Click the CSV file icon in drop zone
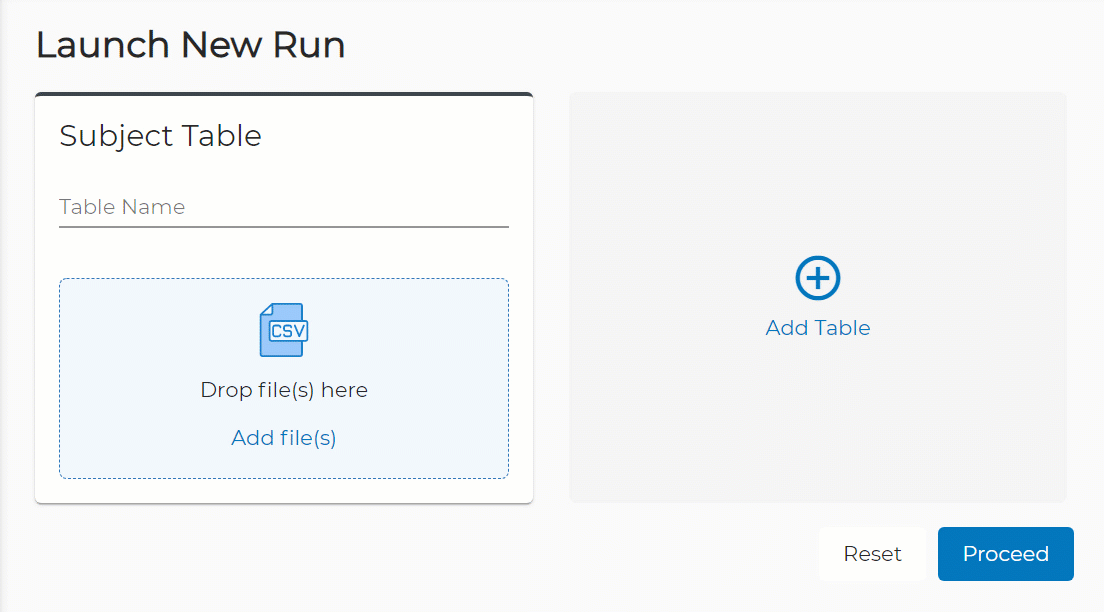 point(284,330)
